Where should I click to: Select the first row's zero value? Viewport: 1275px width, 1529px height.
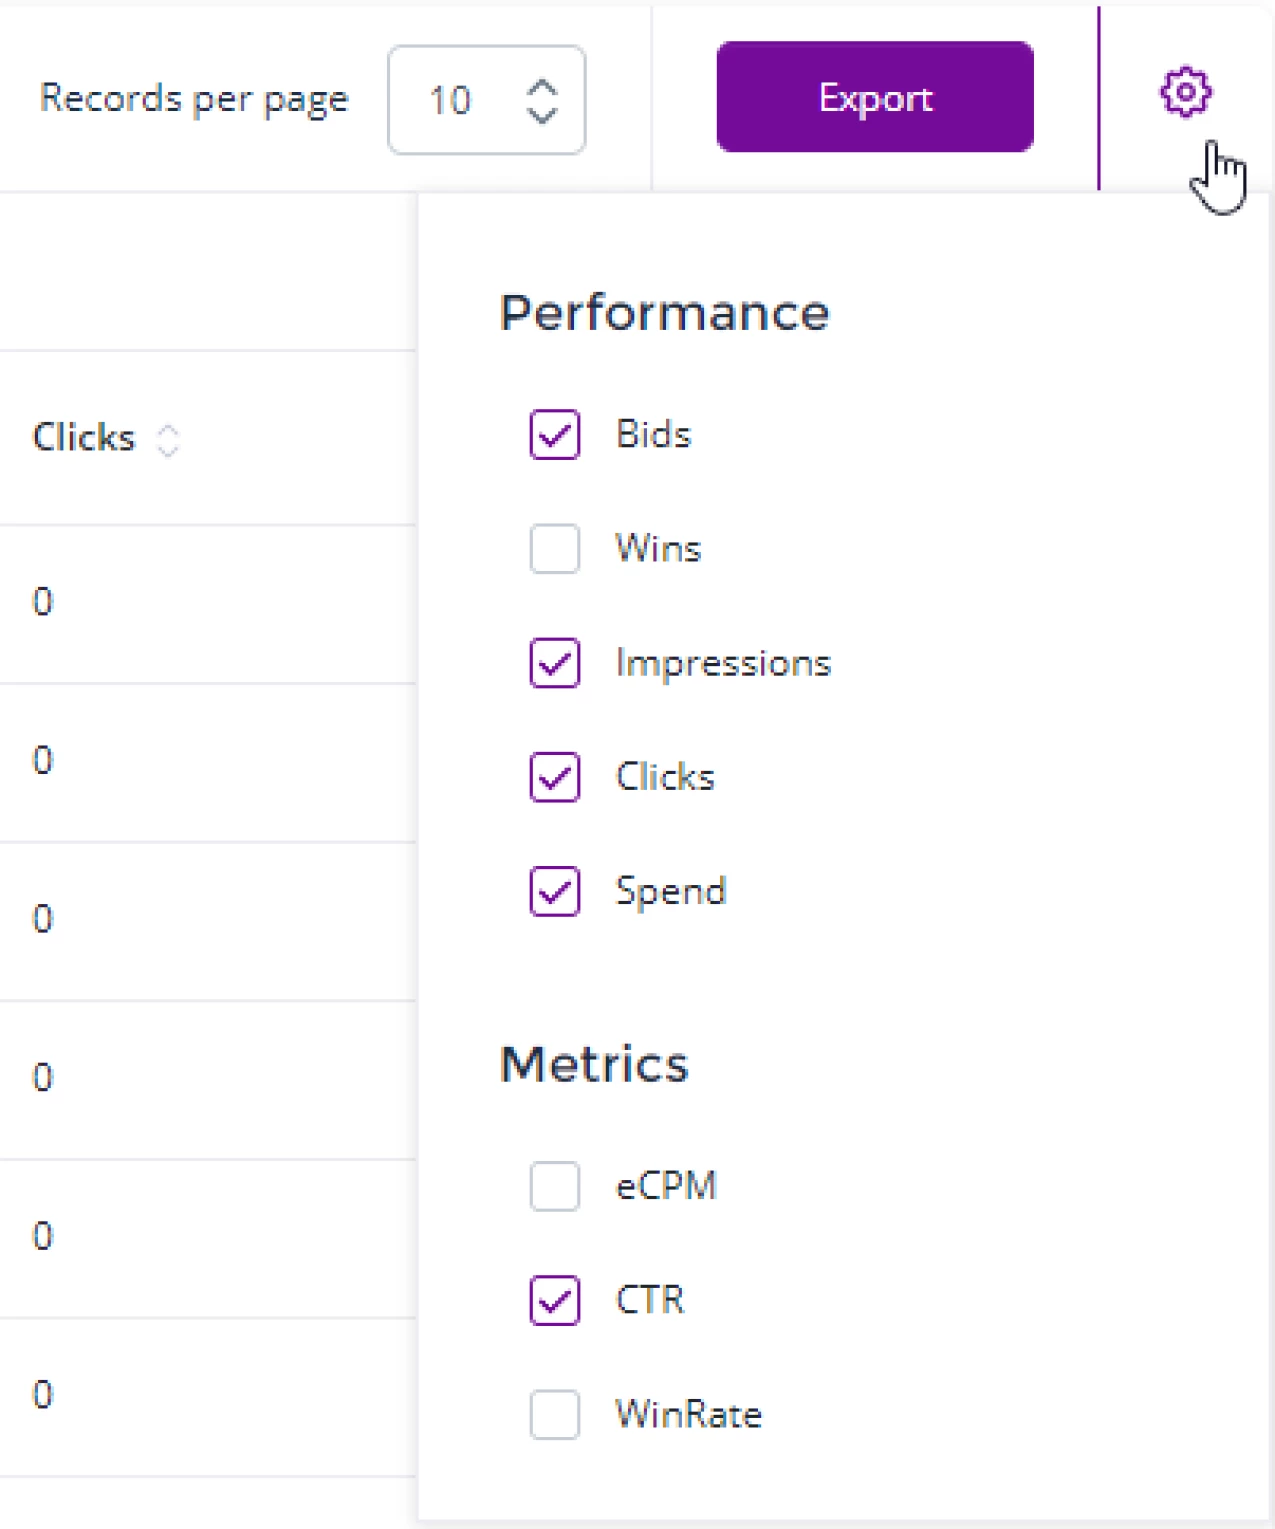(x=42, y=603)
